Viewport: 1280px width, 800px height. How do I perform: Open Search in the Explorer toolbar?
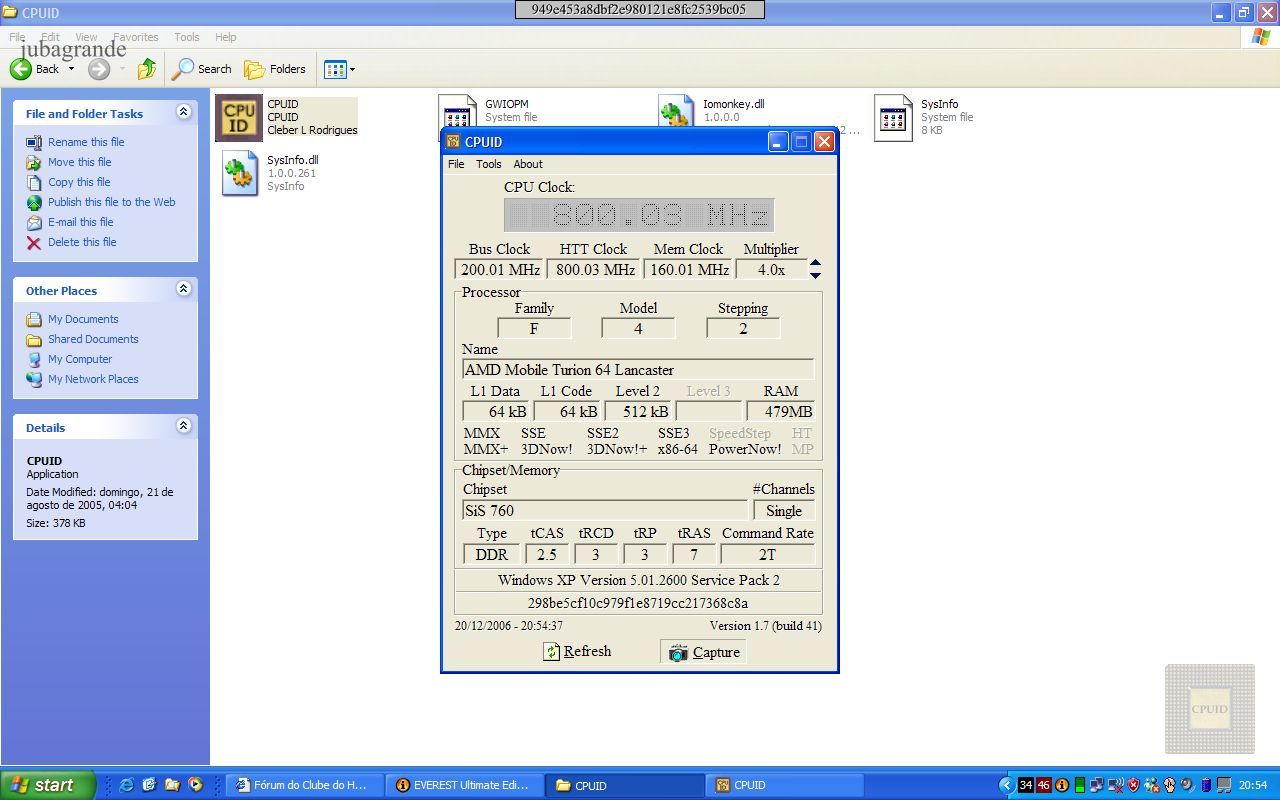[x=202, y=69]
